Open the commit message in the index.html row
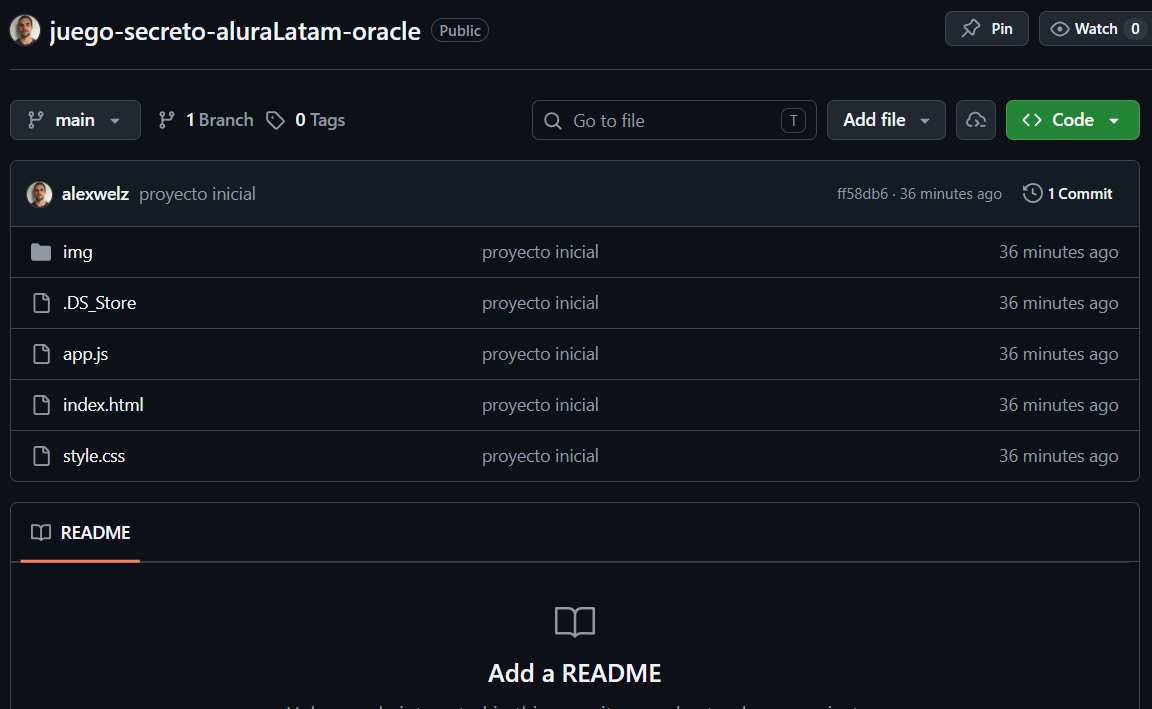 click(x=540, y=405)
